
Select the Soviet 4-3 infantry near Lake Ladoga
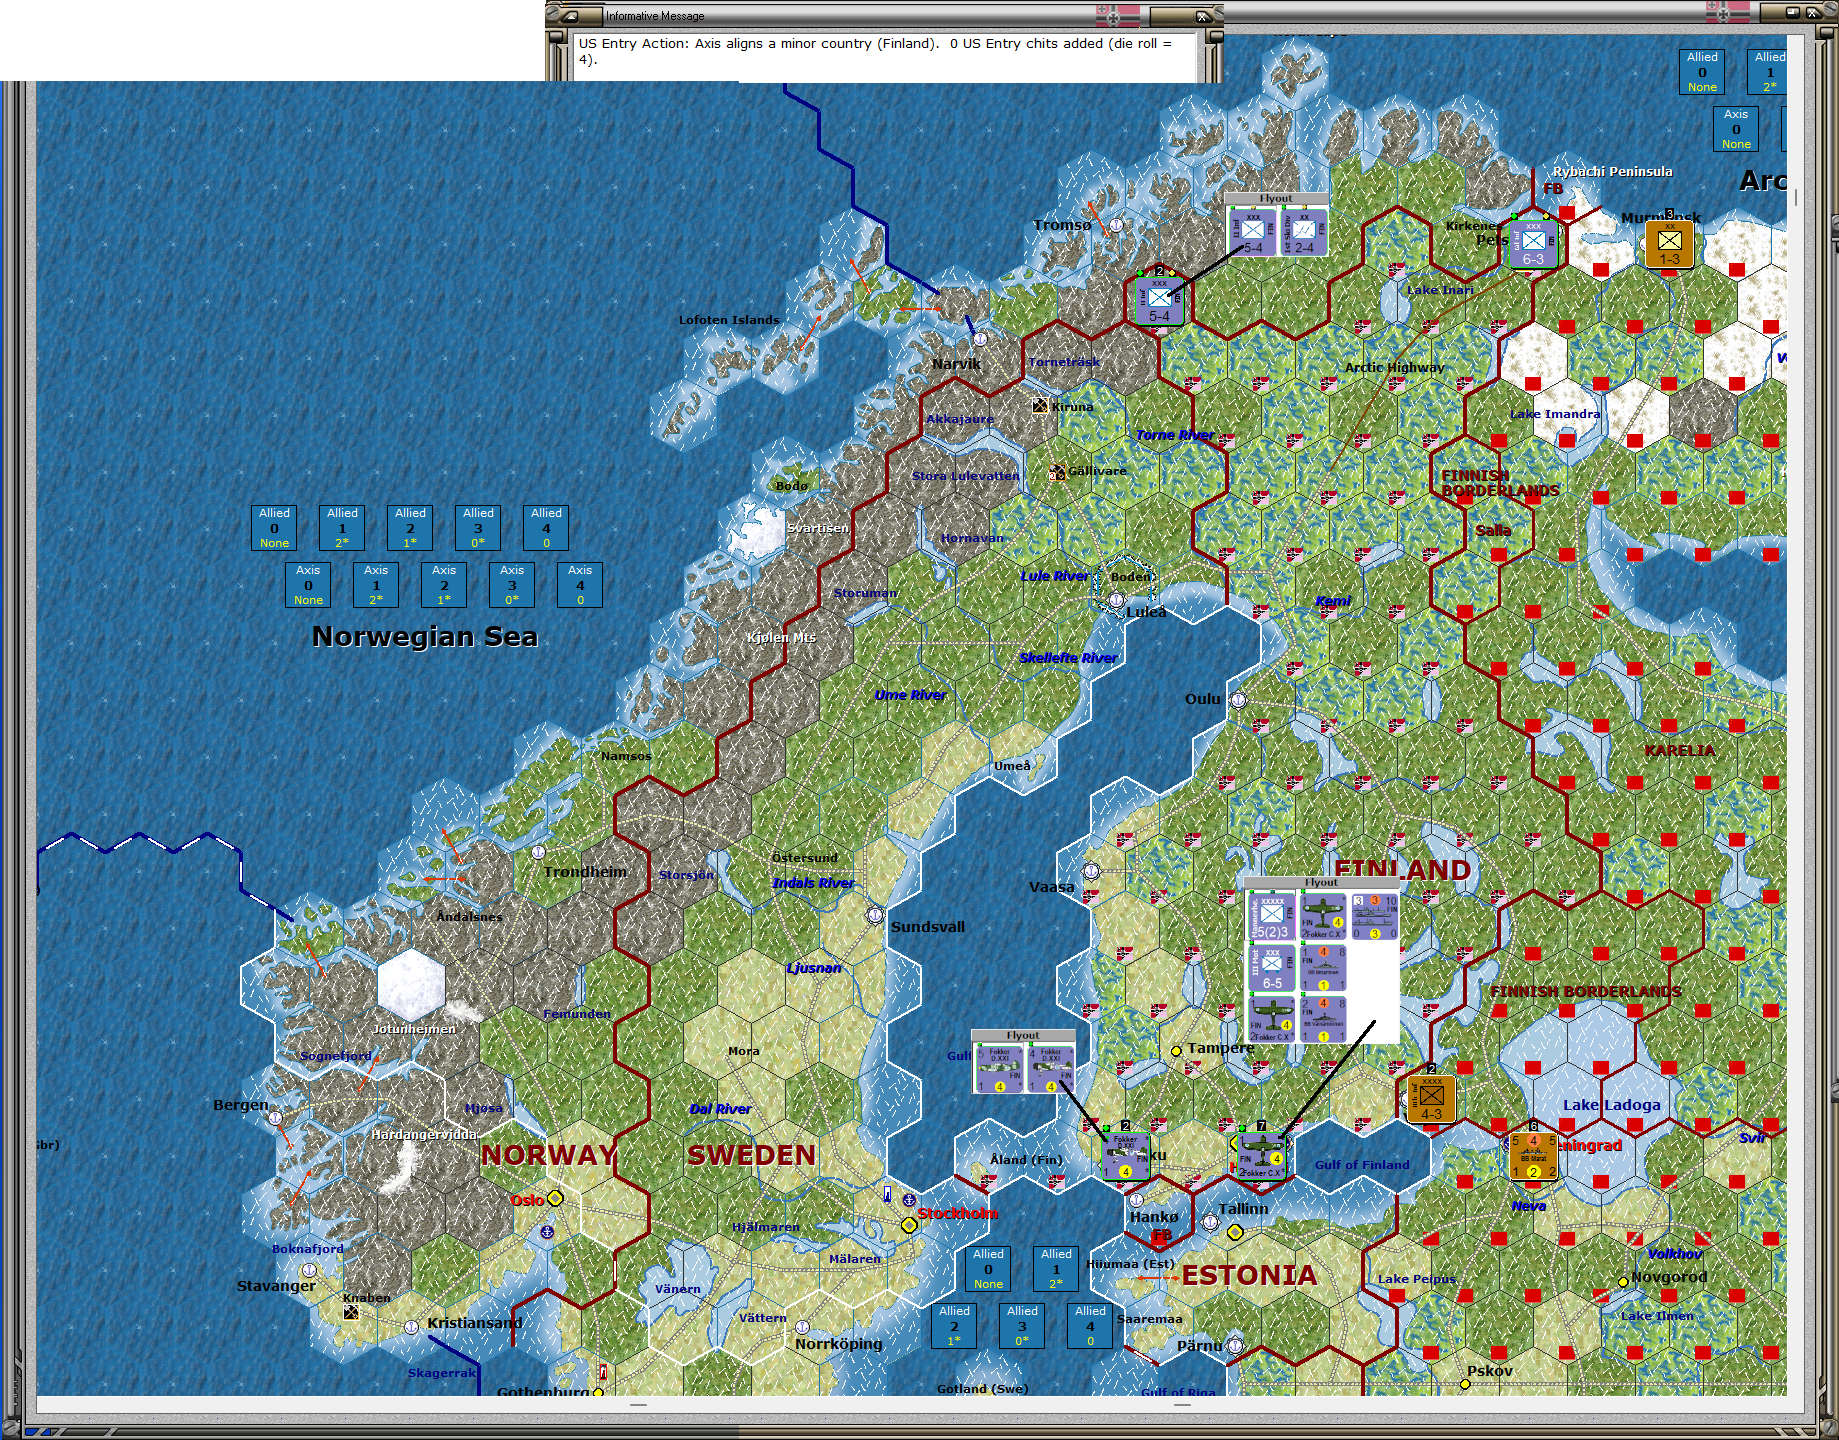point(1431,1098)
